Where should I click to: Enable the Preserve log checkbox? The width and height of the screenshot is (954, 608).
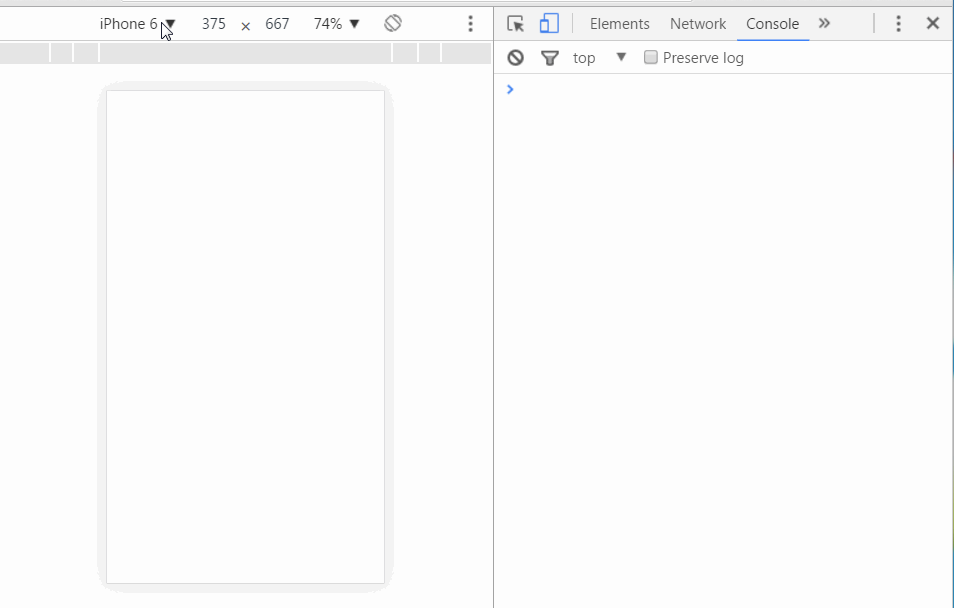click(651, 58)
